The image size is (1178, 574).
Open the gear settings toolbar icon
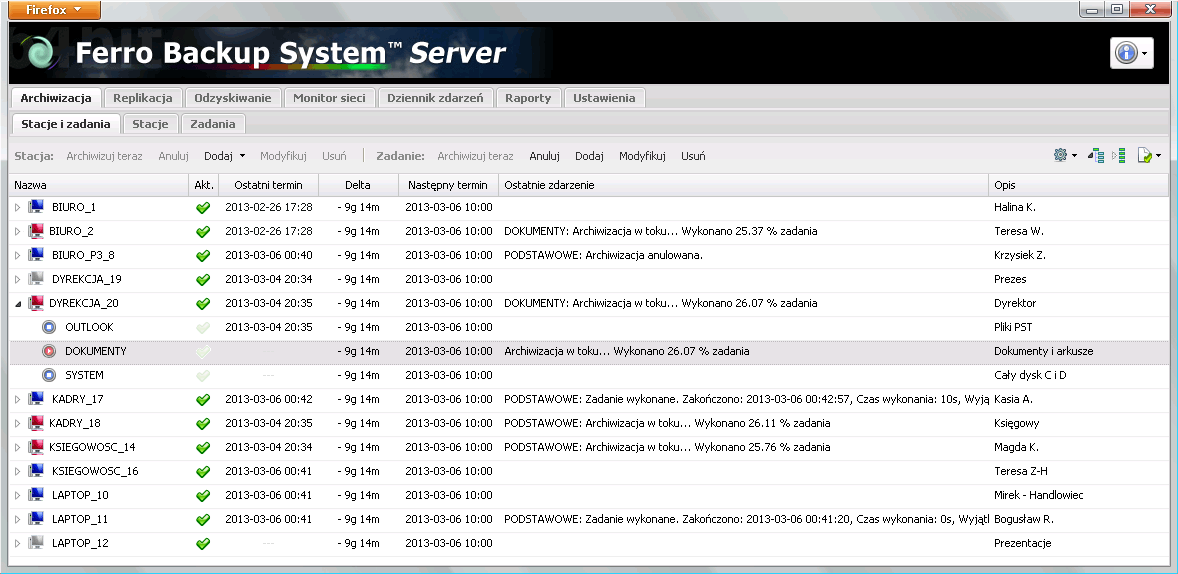tap(1061, 156)
